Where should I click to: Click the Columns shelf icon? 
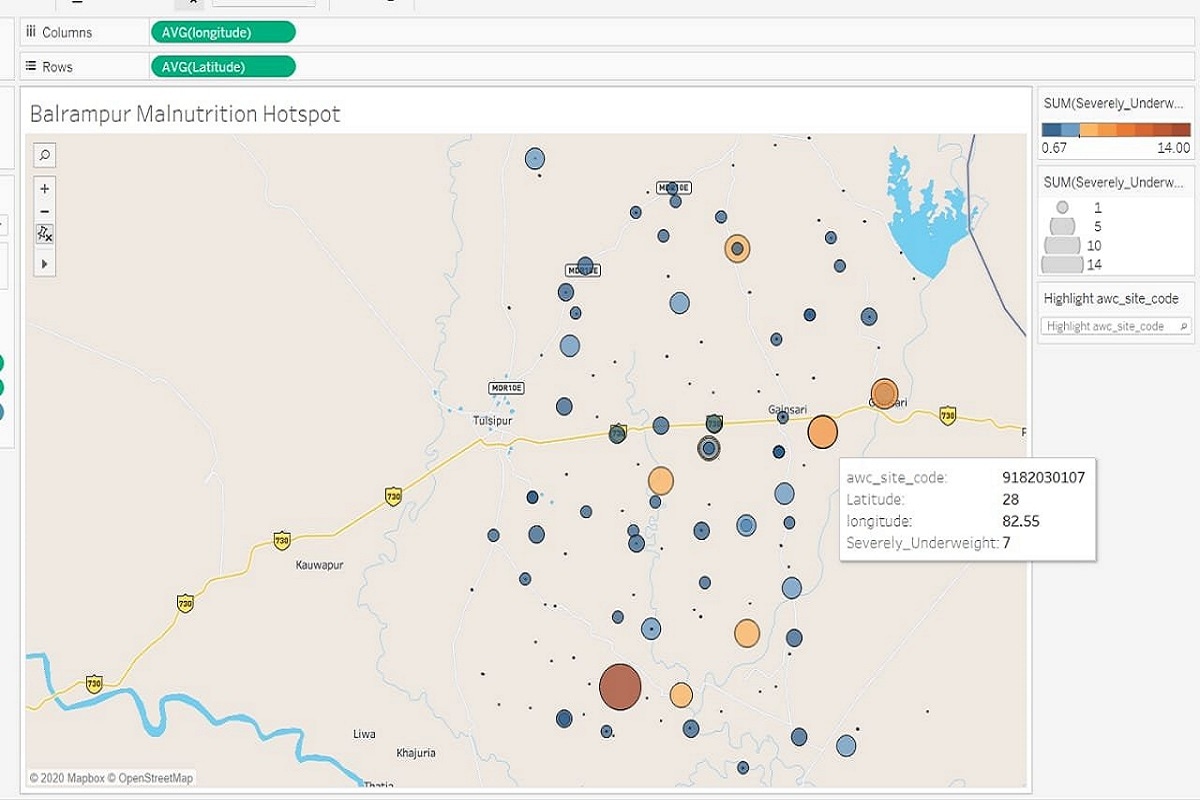pyautogui.click(x=31, y=33)
